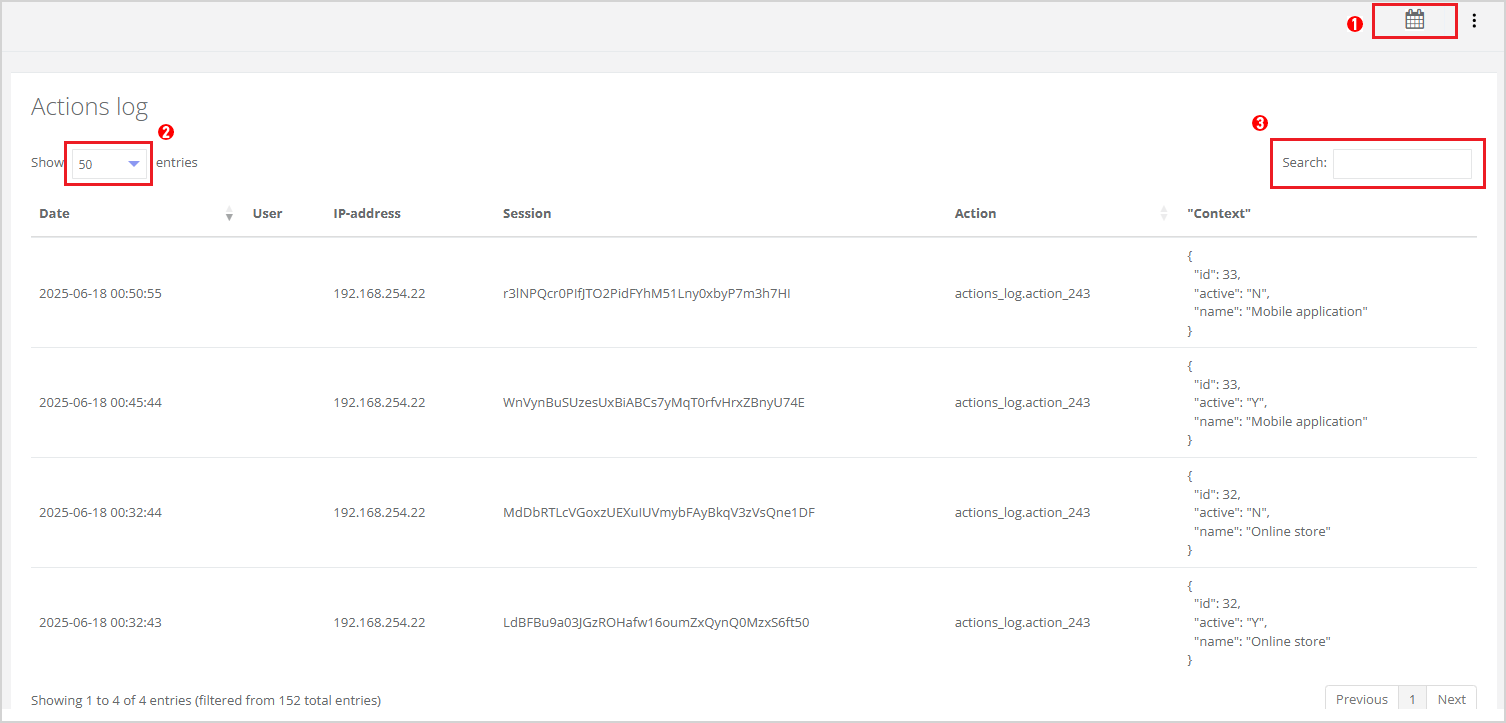Screen dimensions: 1506x723
Task: Select the 2025-06-18 00:50:55 log row date
Action: point(100,294)
